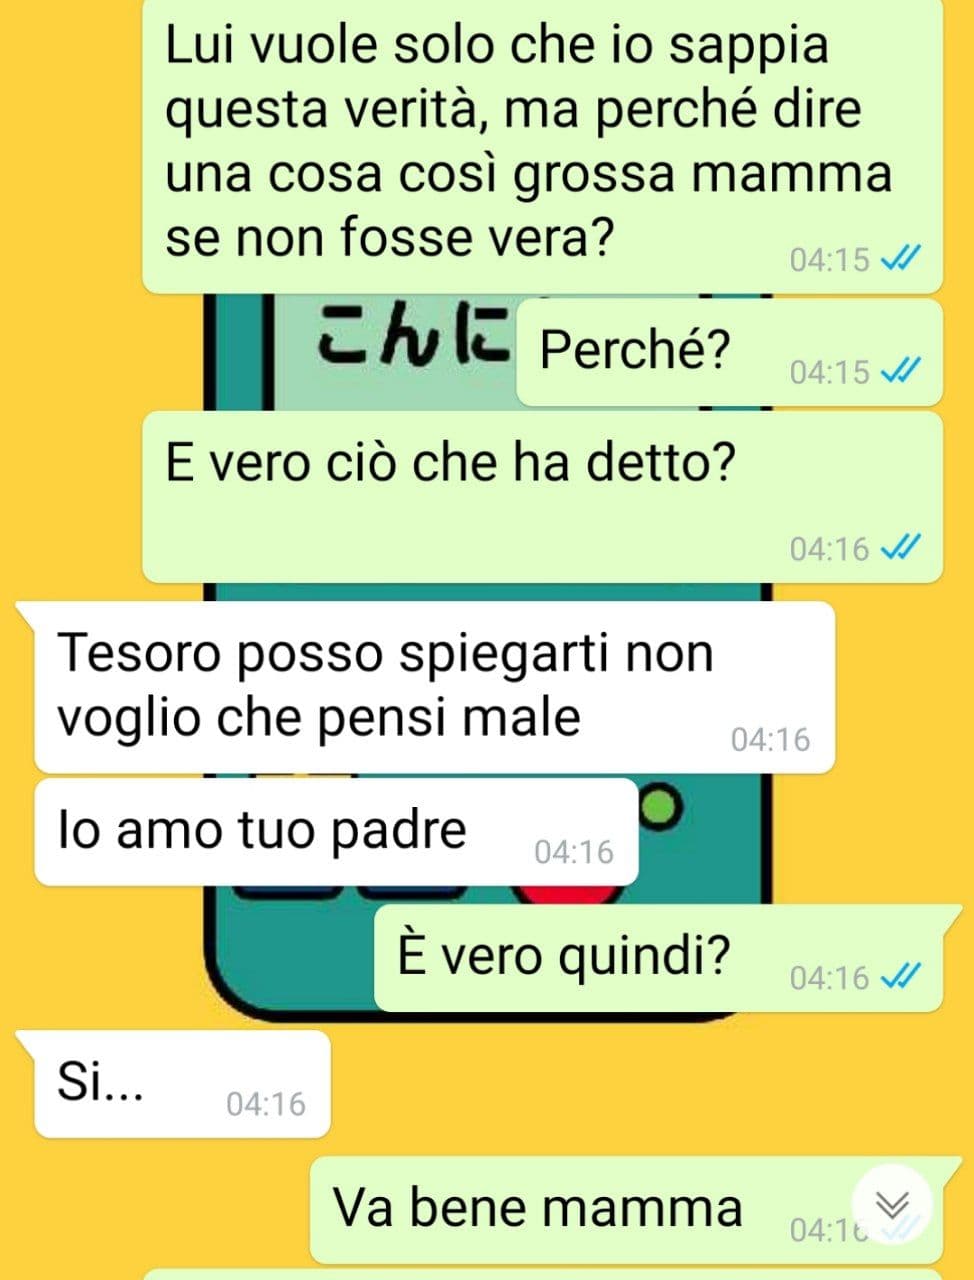Select 'Tesoro posso spiegarti' received message
The height and width of the screenshot is (1280, 974).
[434, 687]
